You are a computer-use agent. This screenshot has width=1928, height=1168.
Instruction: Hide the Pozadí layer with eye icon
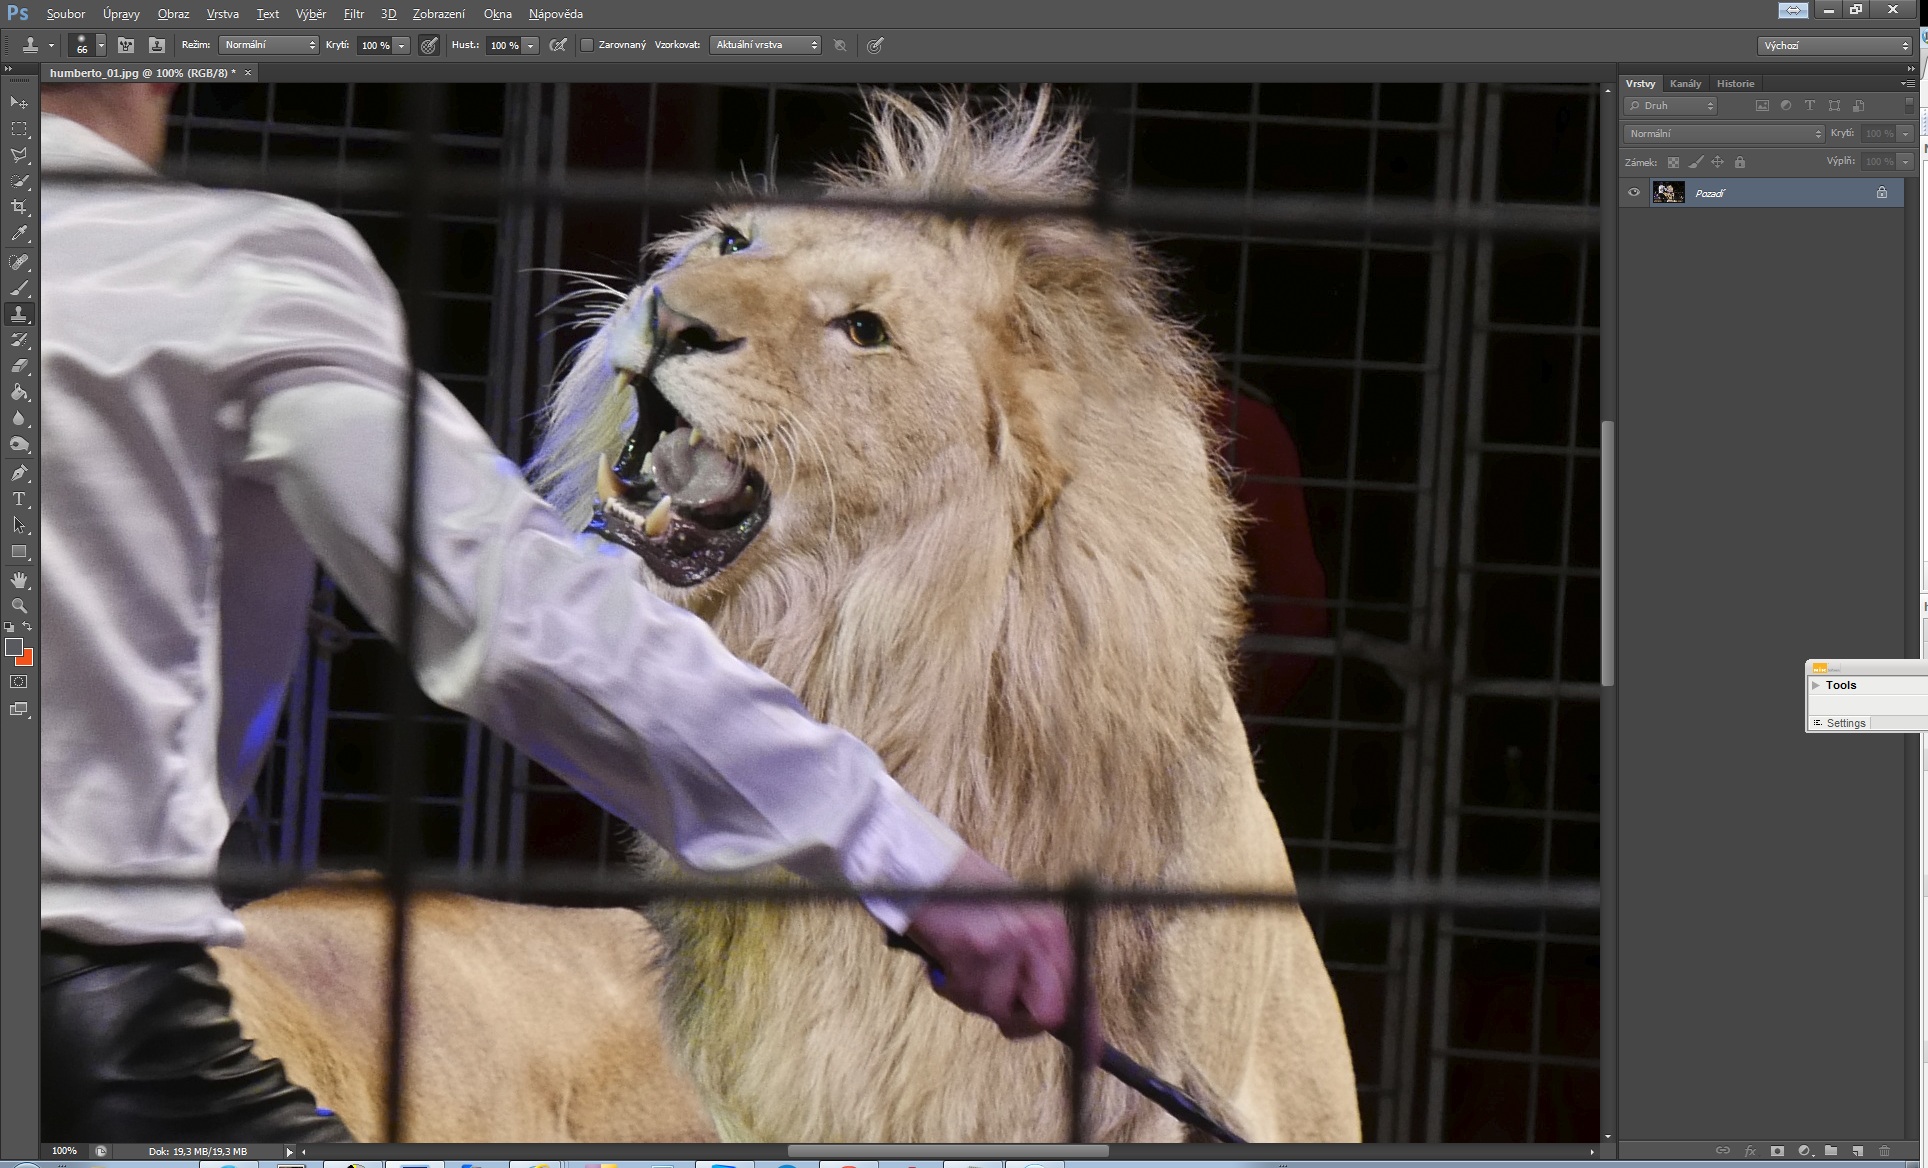[x=1634, y=193]
